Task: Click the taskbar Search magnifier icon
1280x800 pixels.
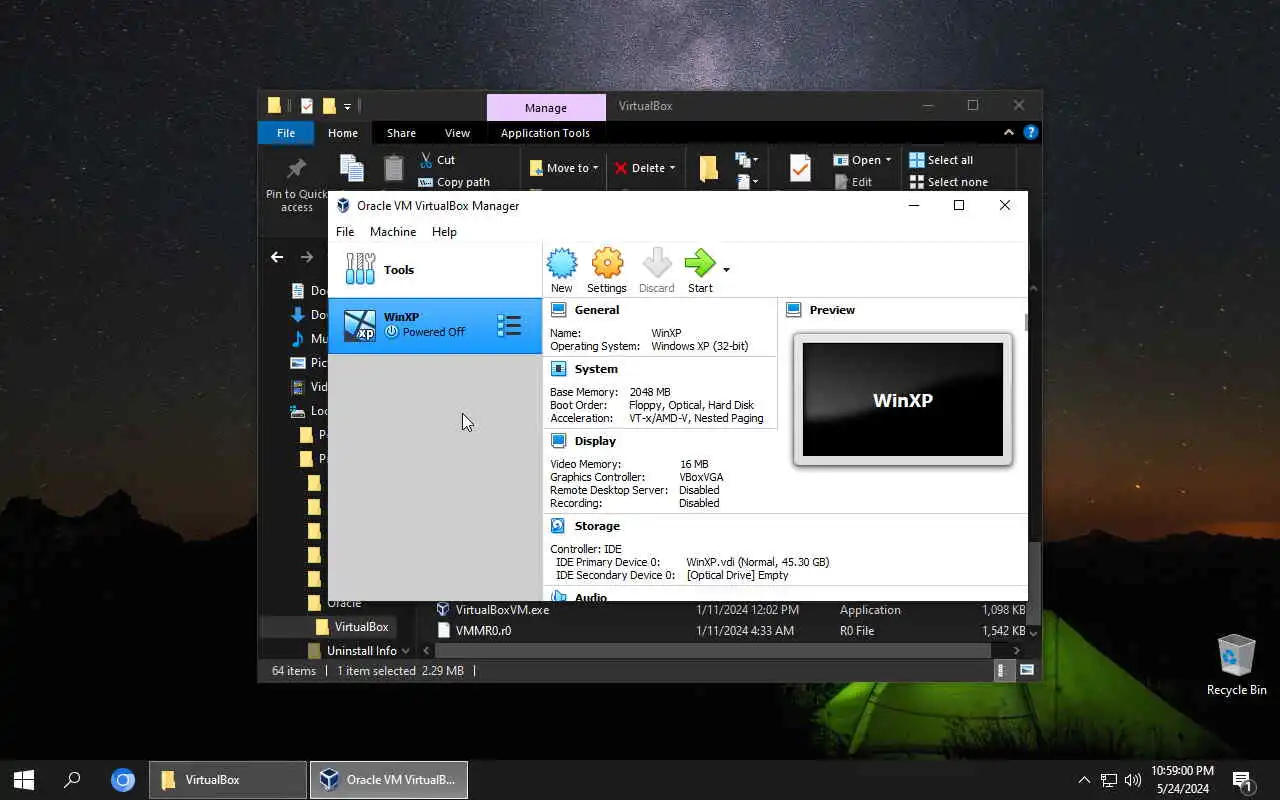Action: pos(72,780)
